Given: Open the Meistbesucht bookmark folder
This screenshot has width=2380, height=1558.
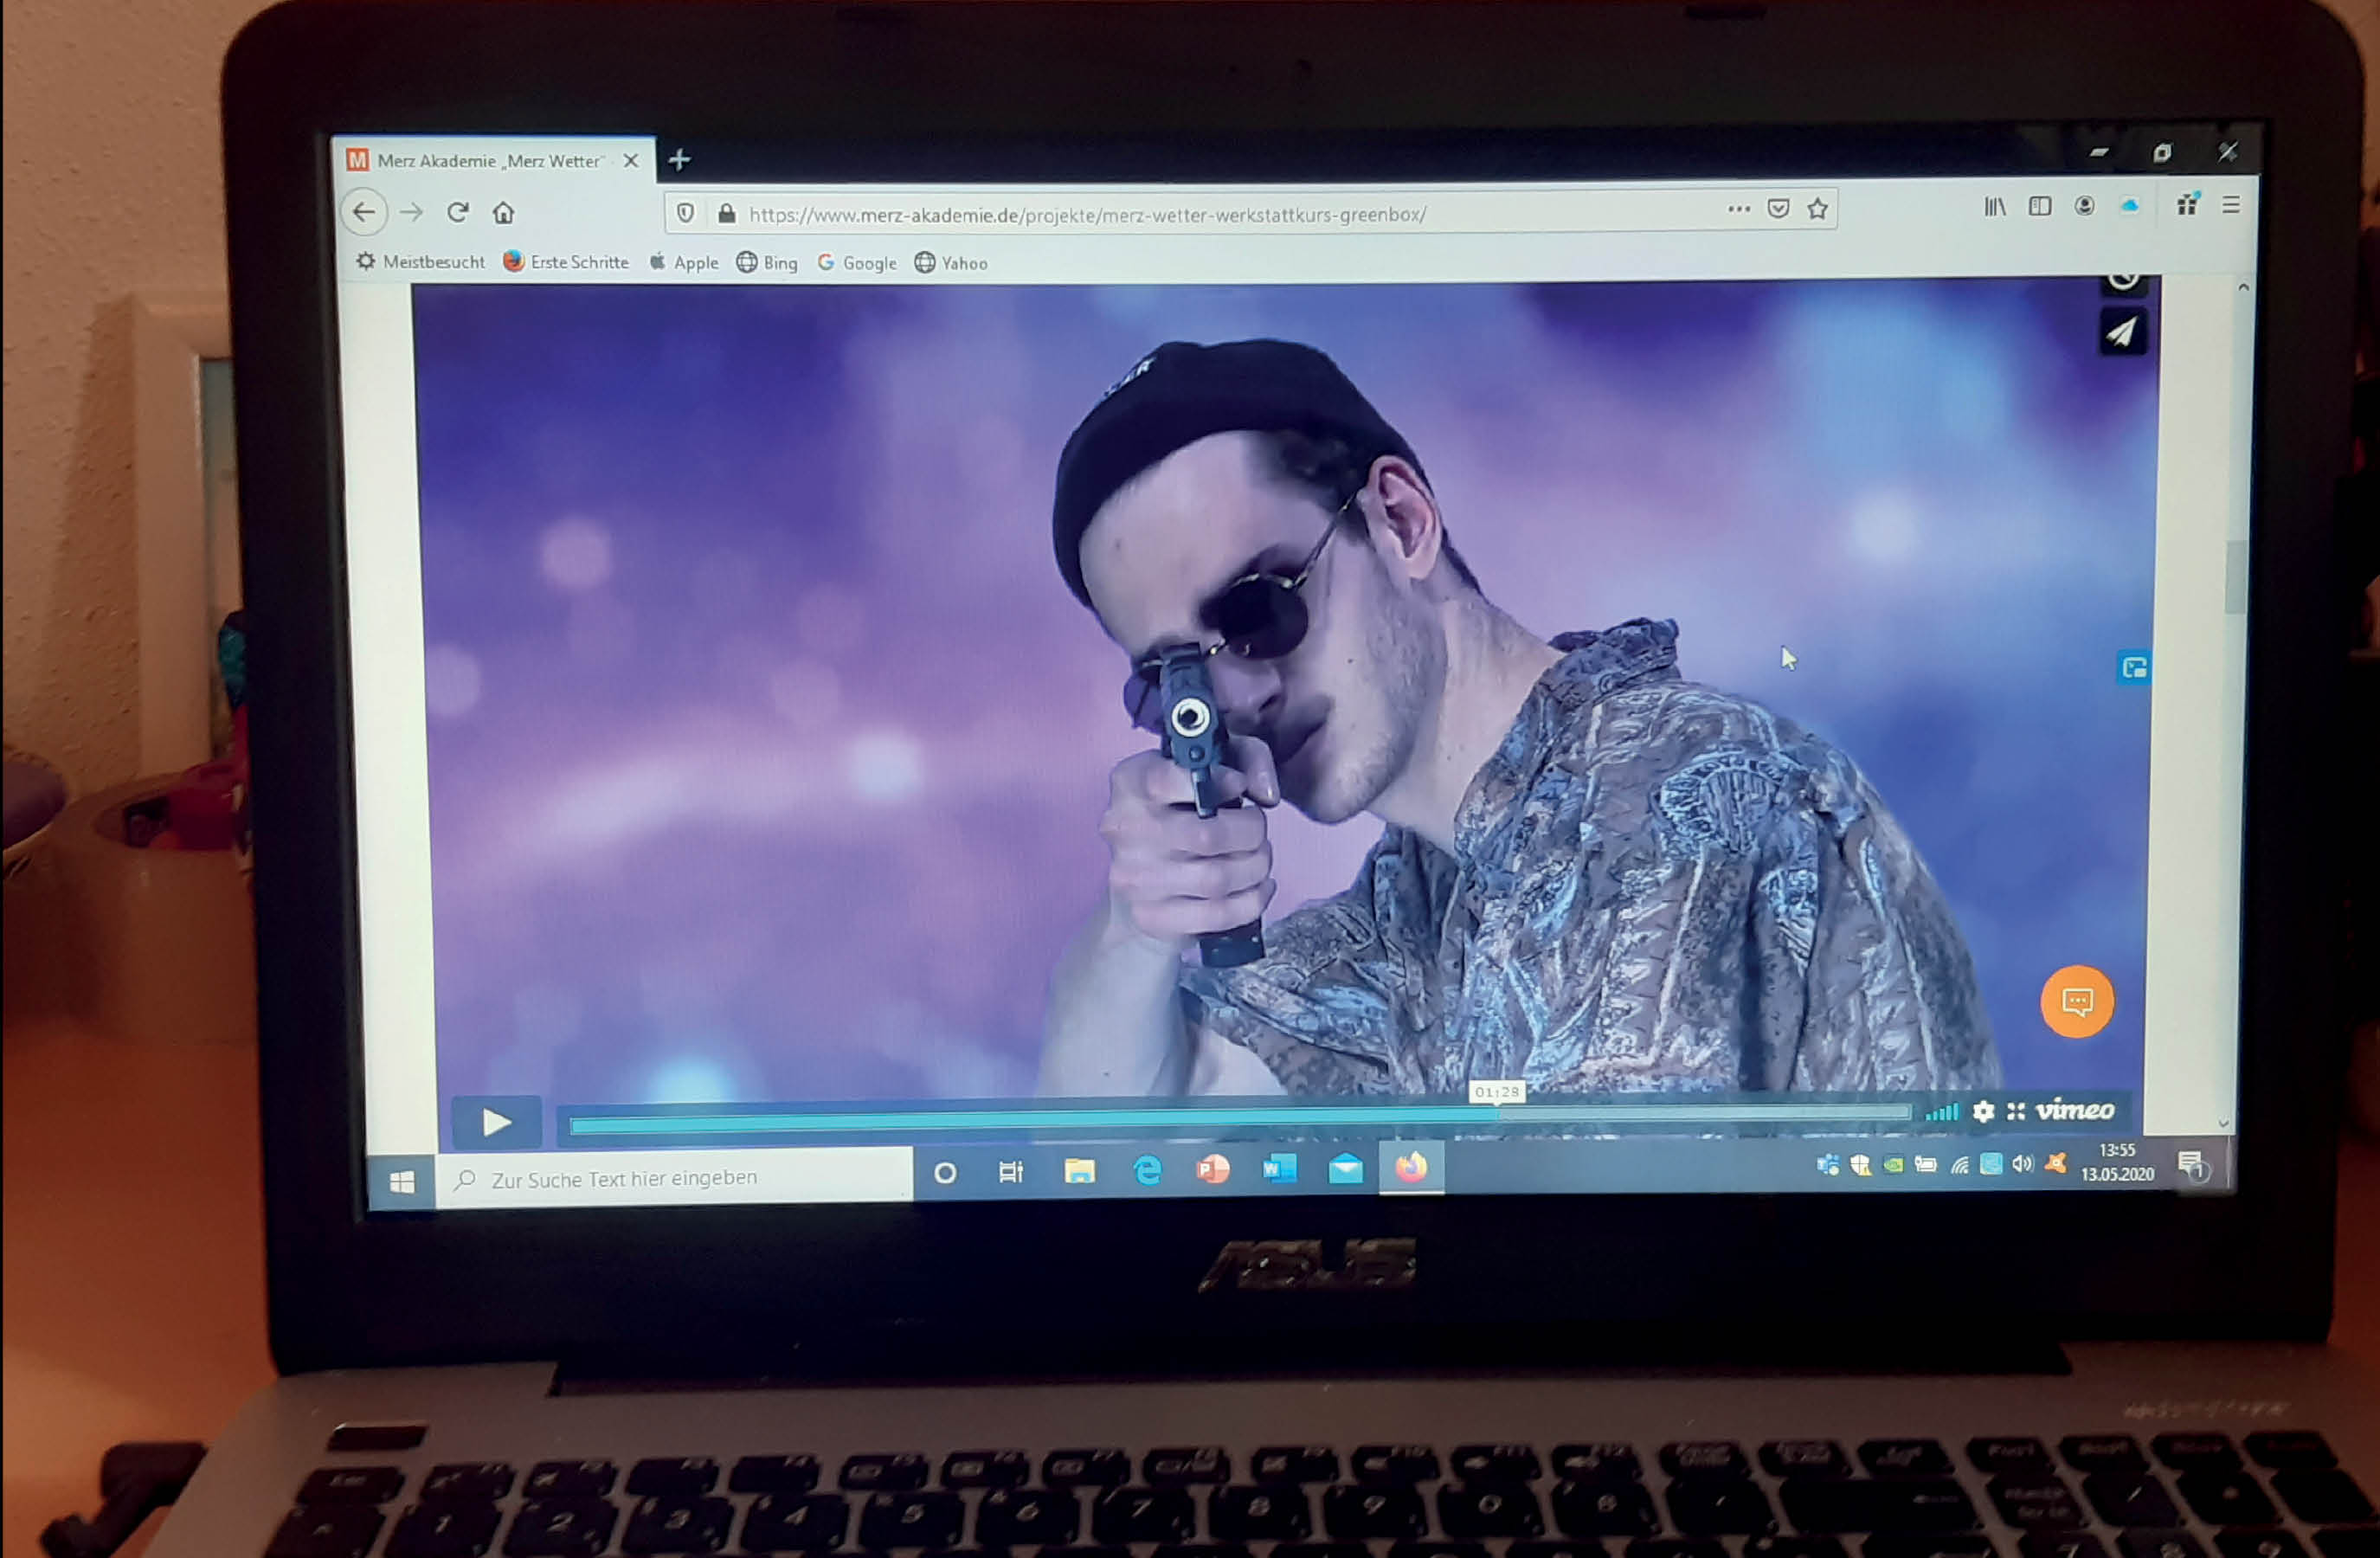Looking at the screenshot, I should click(x=420, y=261).
